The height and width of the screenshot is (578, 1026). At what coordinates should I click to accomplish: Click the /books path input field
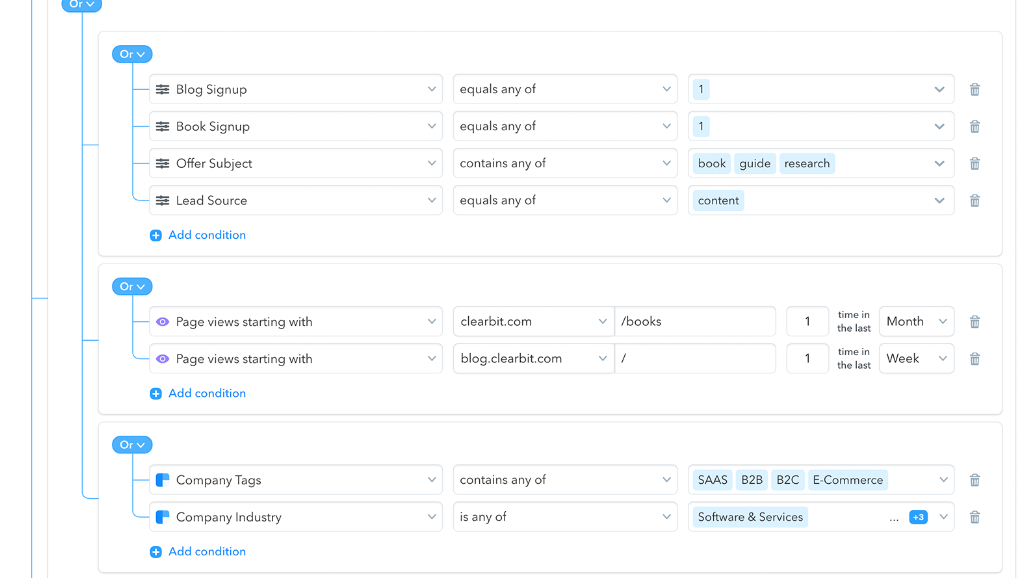[x=695, y=322]
